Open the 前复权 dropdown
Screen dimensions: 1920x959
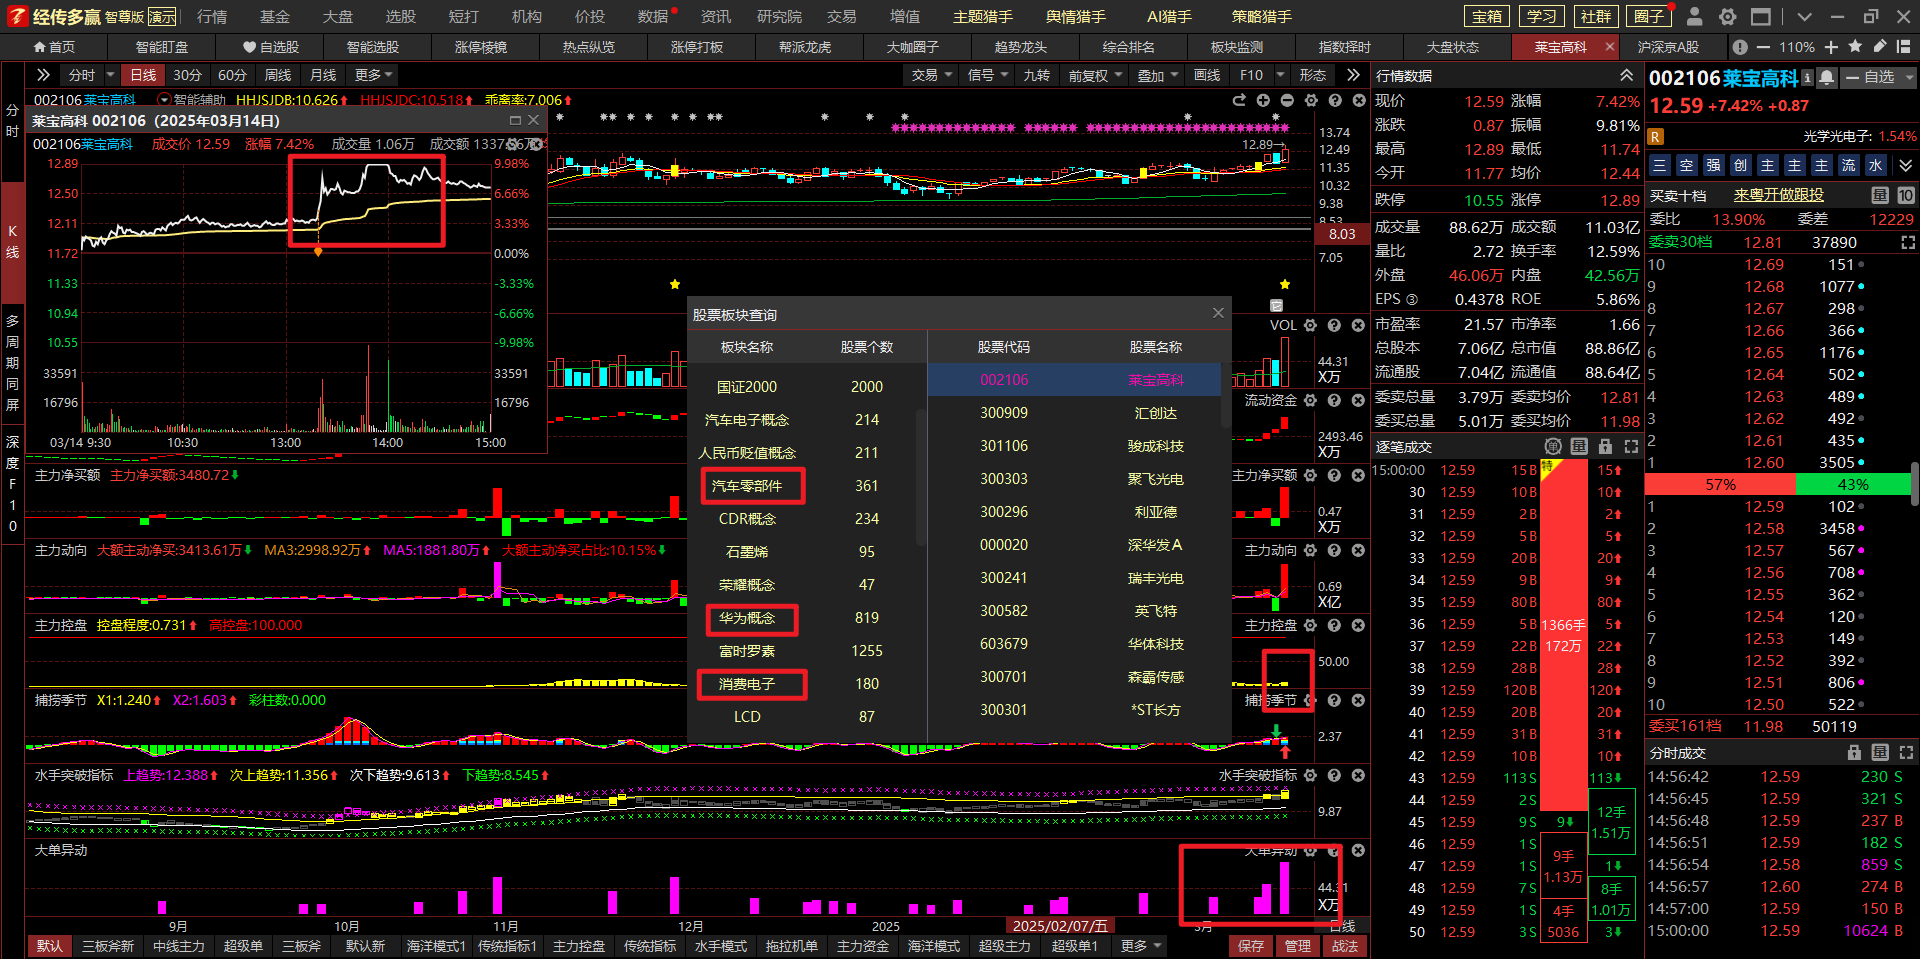pyautogui.click(x=1095, y=75)
